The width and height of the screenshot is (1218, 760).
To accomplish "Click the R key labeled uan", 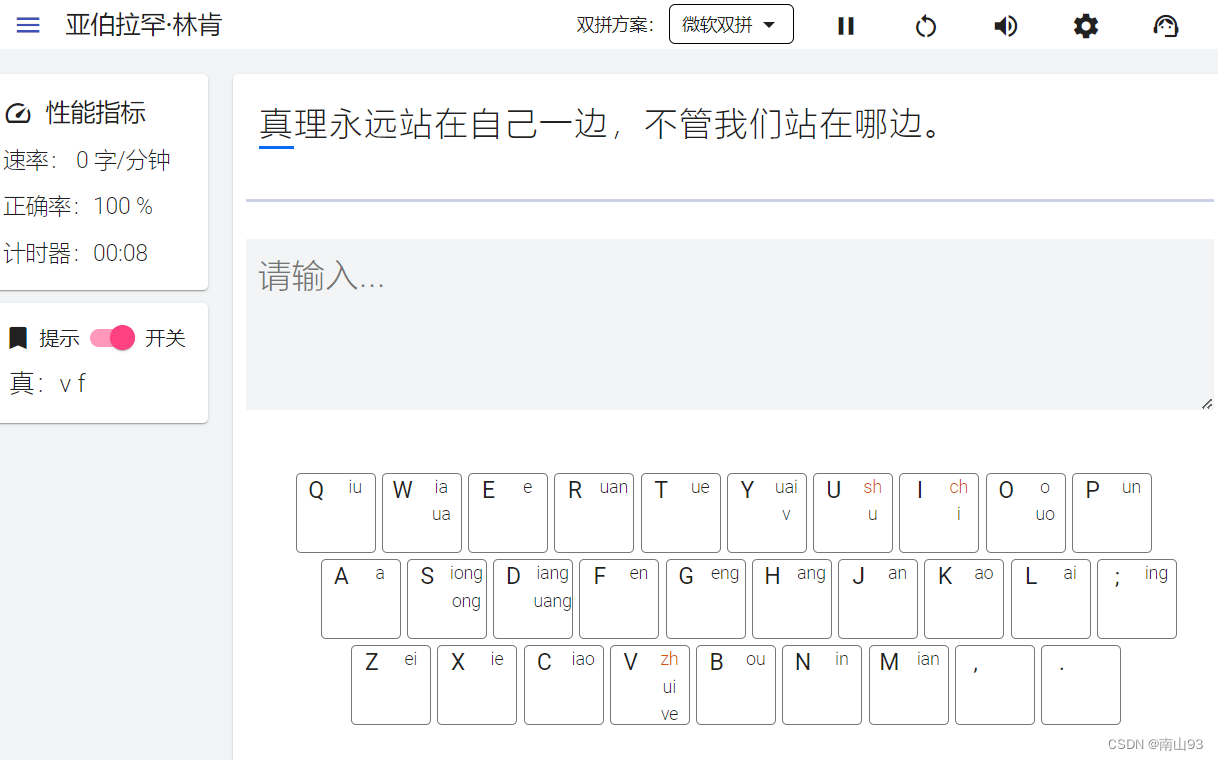I will (594, 513).
